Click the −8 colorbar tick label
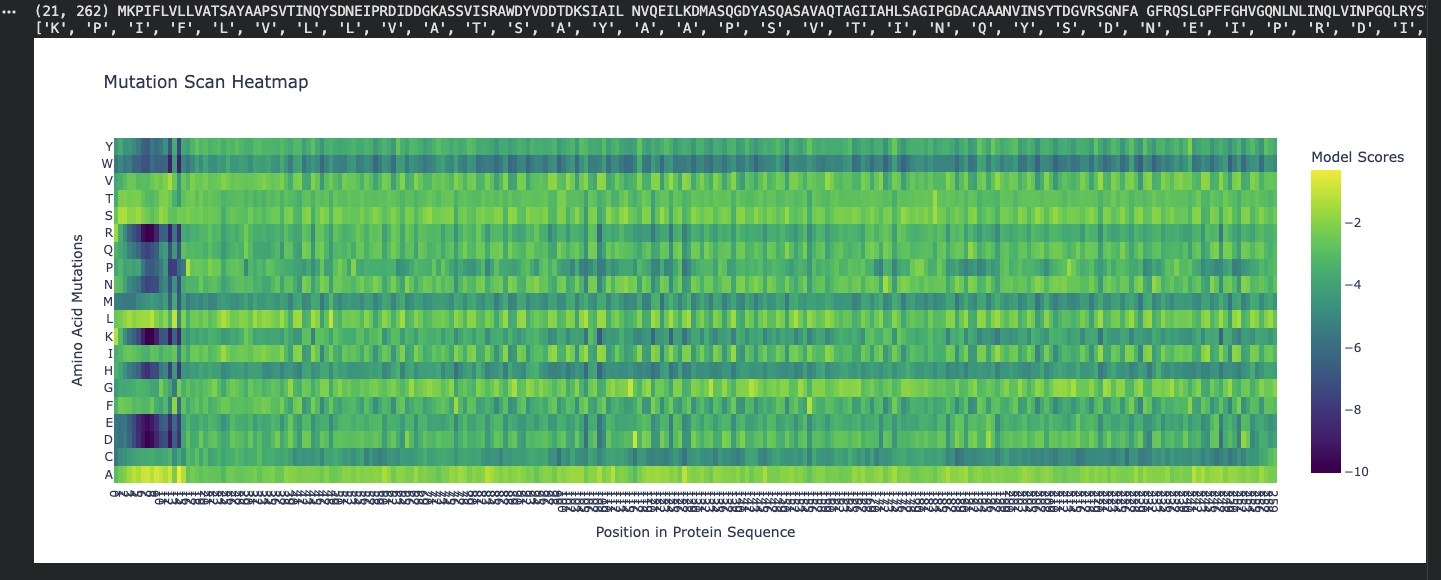1441x580 pixels. coord(1354,409)
